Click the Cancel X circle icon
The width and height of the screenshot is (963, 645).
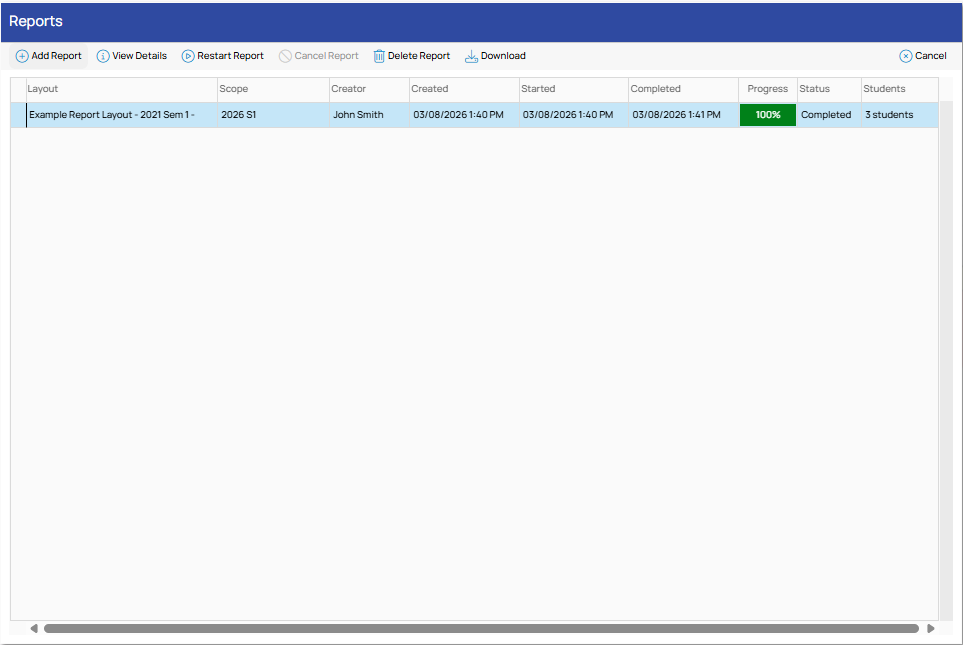click(x=906, y=56)
